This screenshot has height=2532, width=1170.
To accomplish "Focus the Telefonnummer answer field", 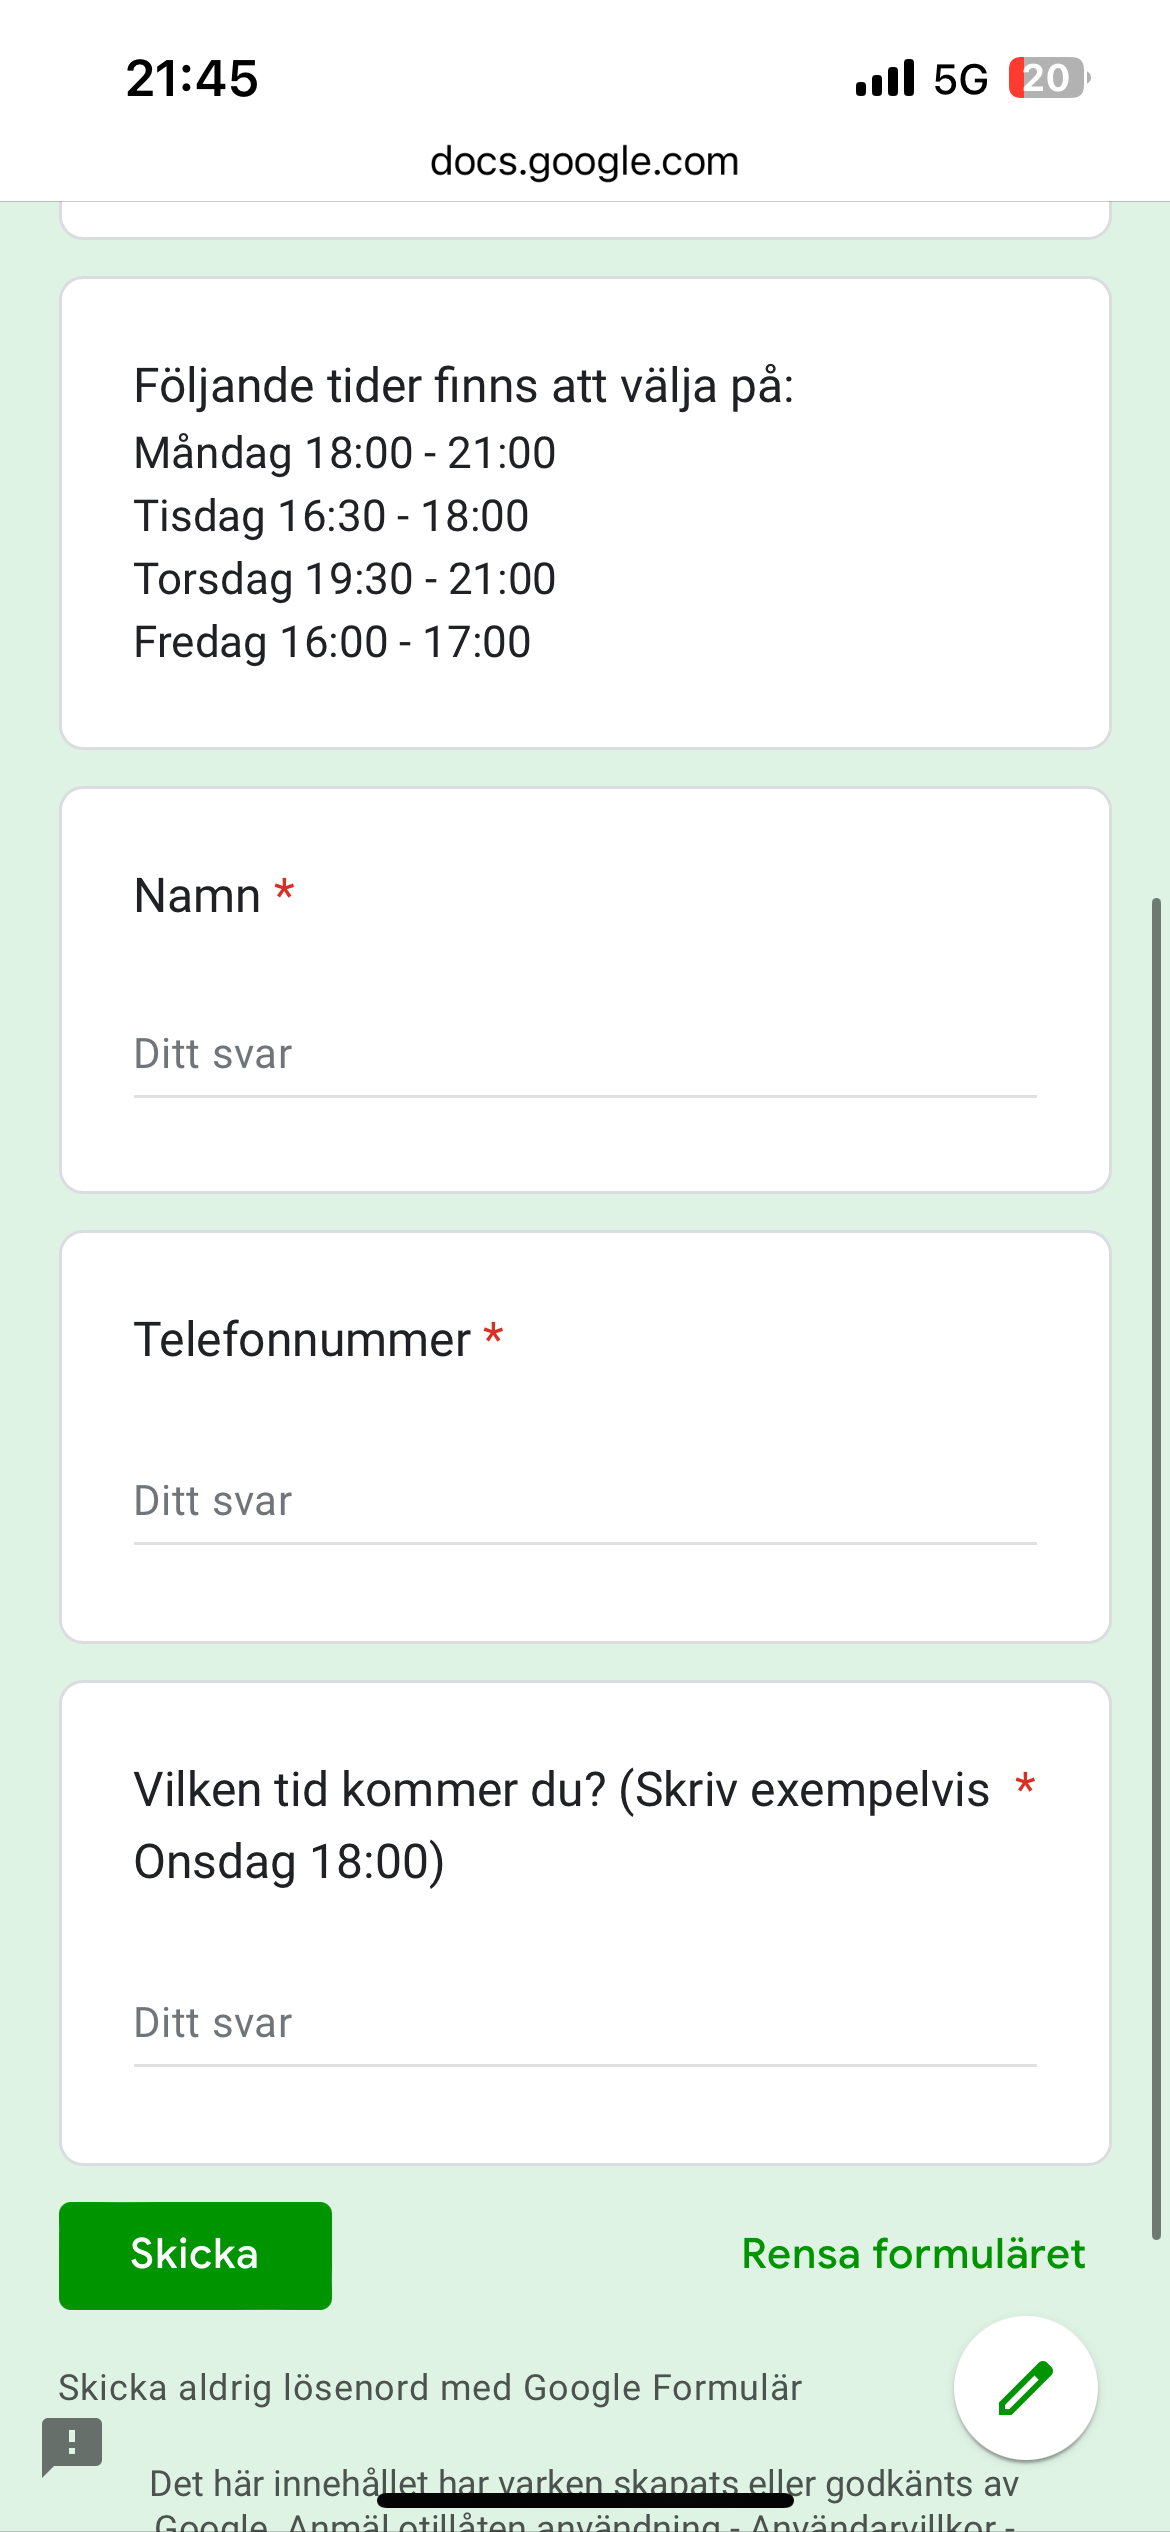I will (585, 1502).
